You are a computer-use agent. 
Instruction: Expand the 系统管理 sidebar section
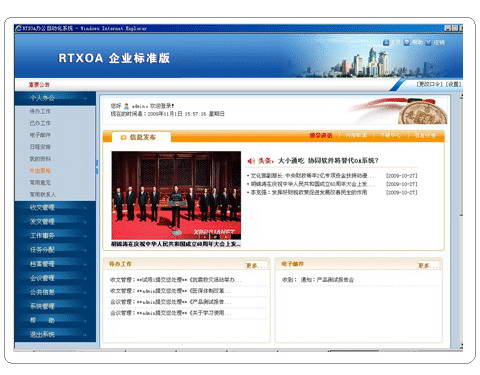point(55,306)
